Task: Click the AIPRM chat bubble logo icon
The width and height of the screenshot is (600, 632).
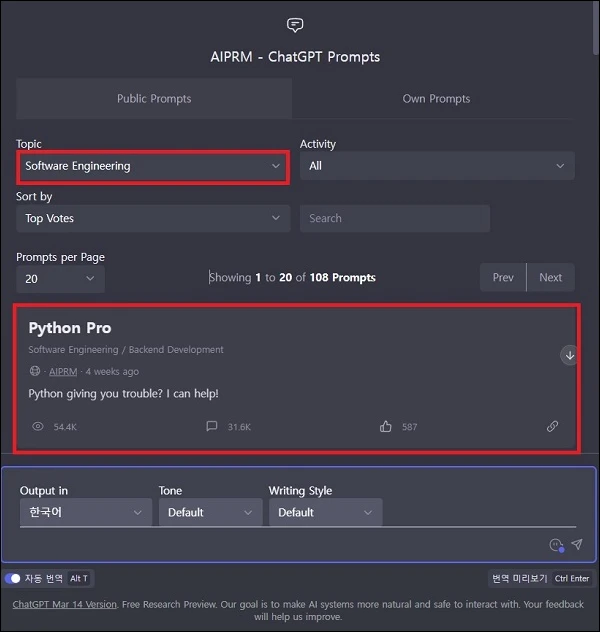Action: [295, 25]
